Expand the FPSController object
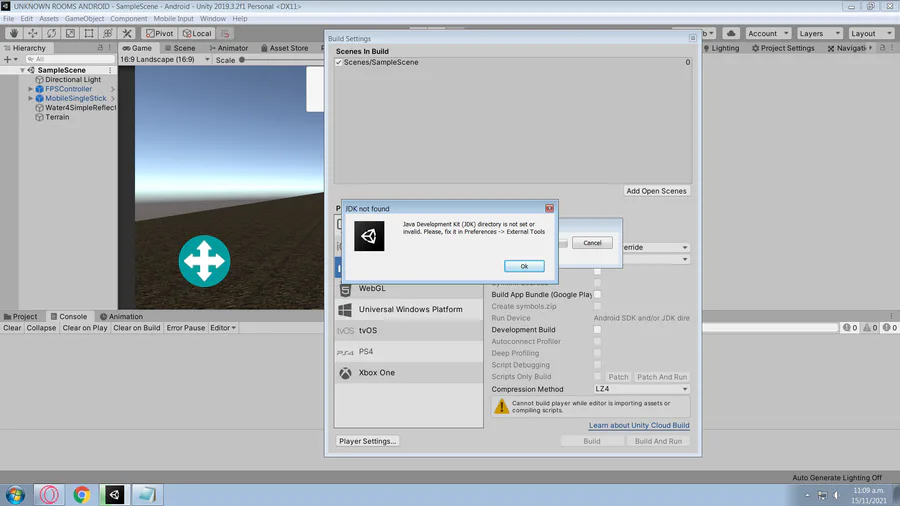Viewport: 900px width, 506px height. coord(30,89)
